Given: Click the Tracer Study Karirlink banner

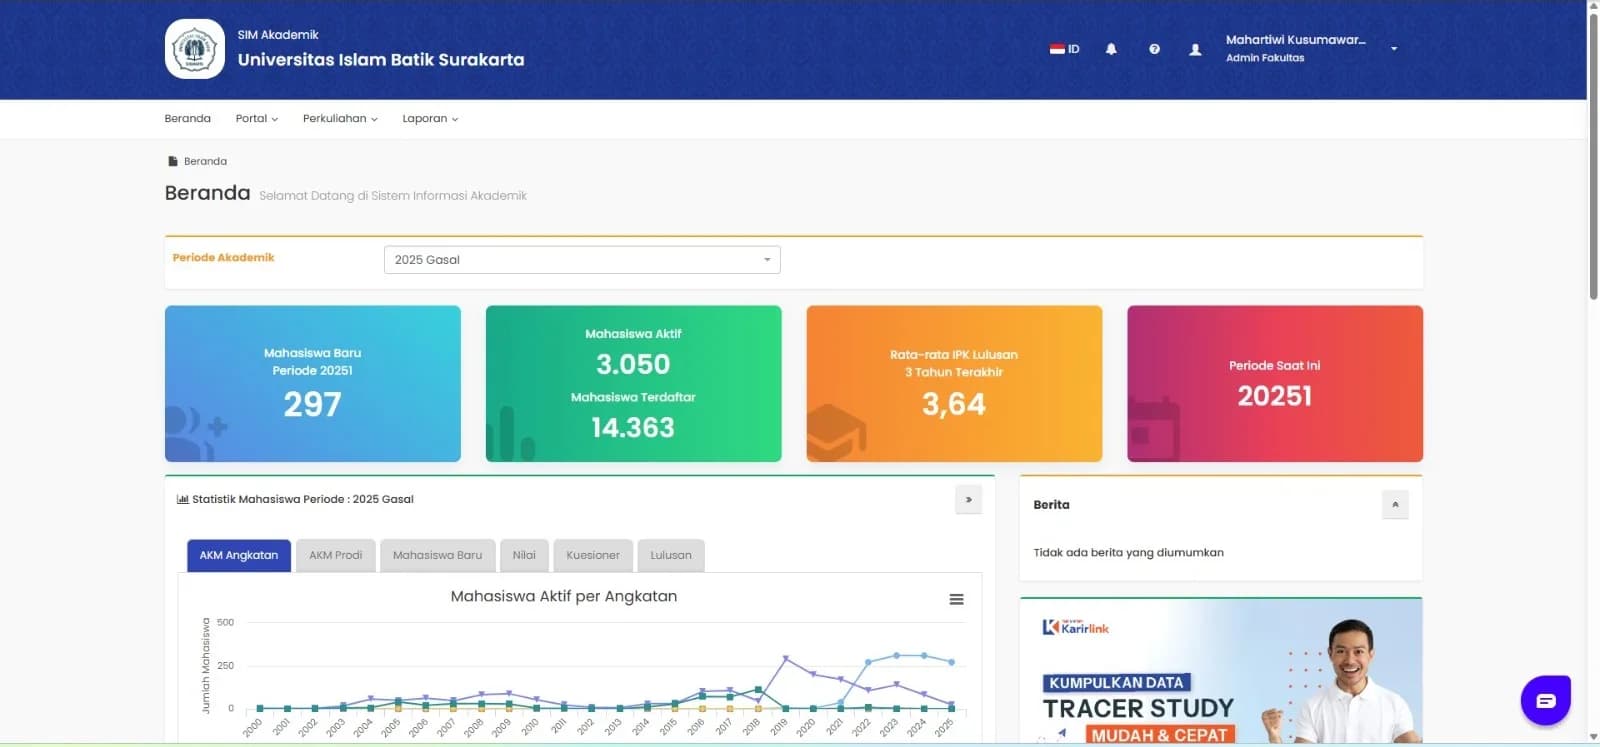Looking at the screenshot, I should (x=1221, y=672).
